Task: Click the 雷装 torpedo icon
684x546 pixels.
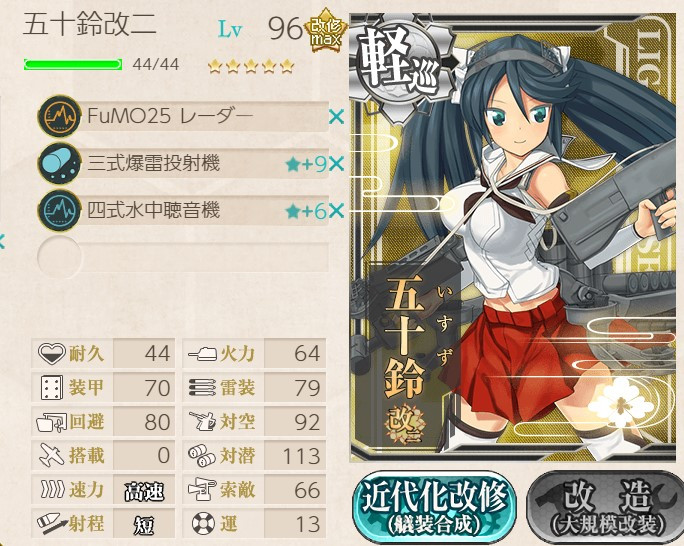Action: [202, 387]
